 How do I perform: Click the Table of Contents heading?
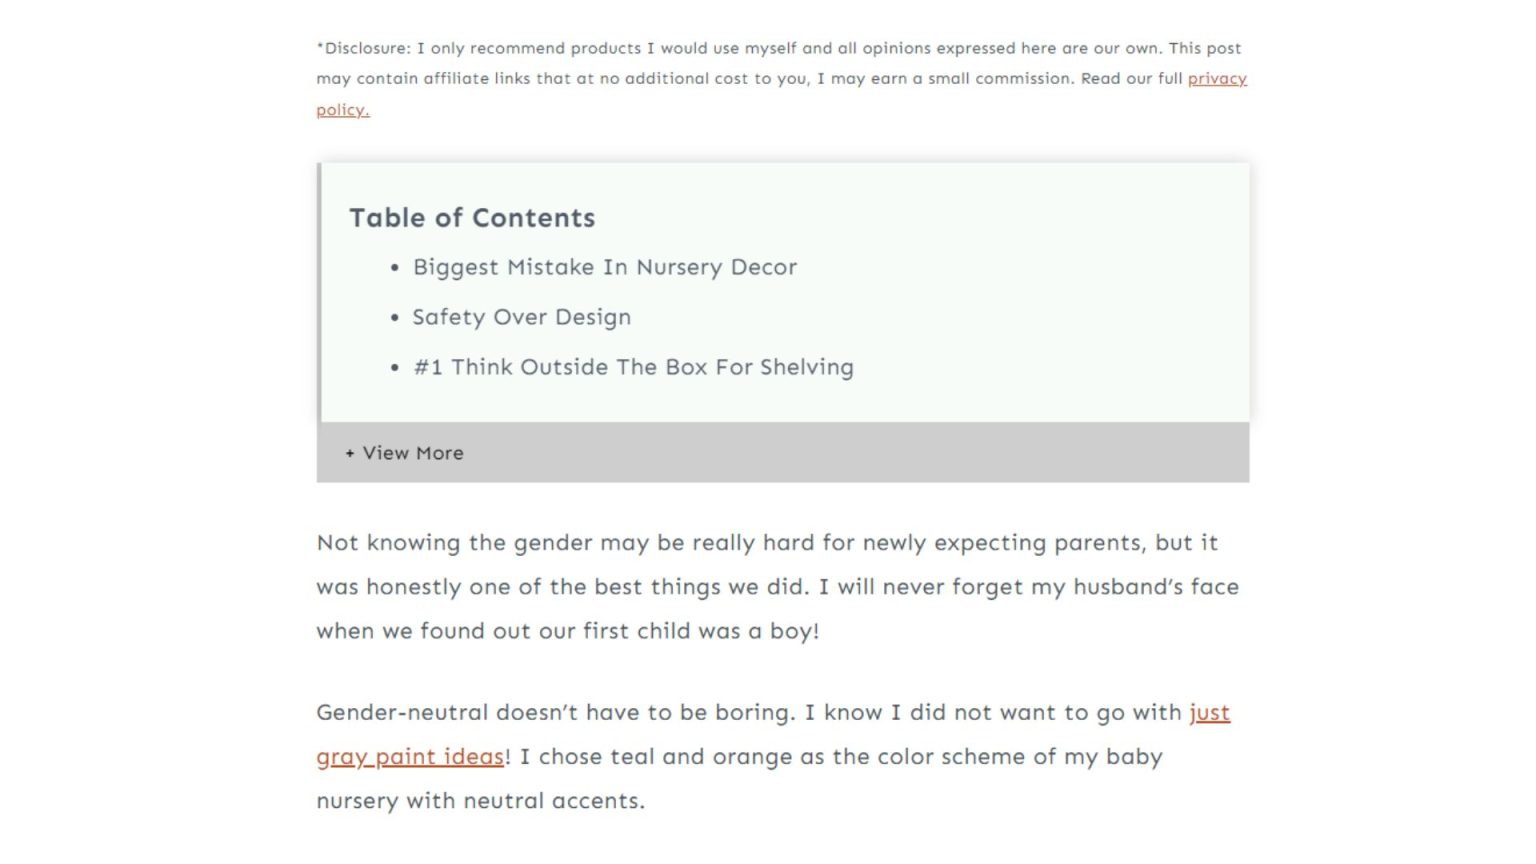[x=472, y=218]
